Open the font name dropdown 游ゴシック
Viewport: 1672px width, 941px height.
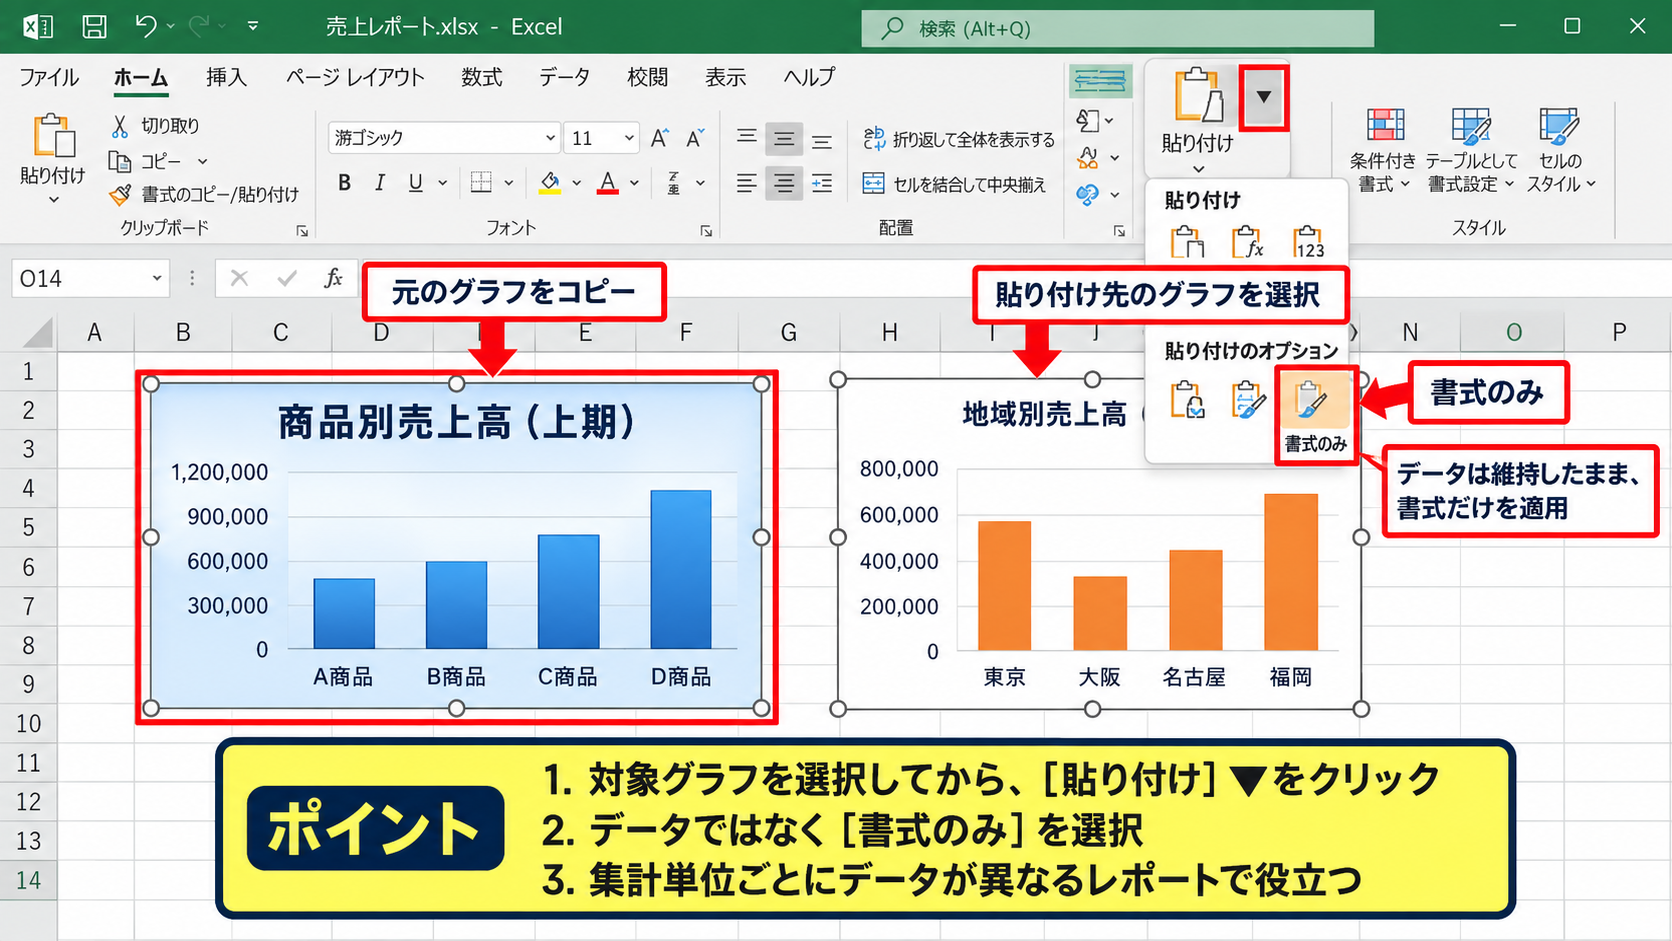point(550,138)
